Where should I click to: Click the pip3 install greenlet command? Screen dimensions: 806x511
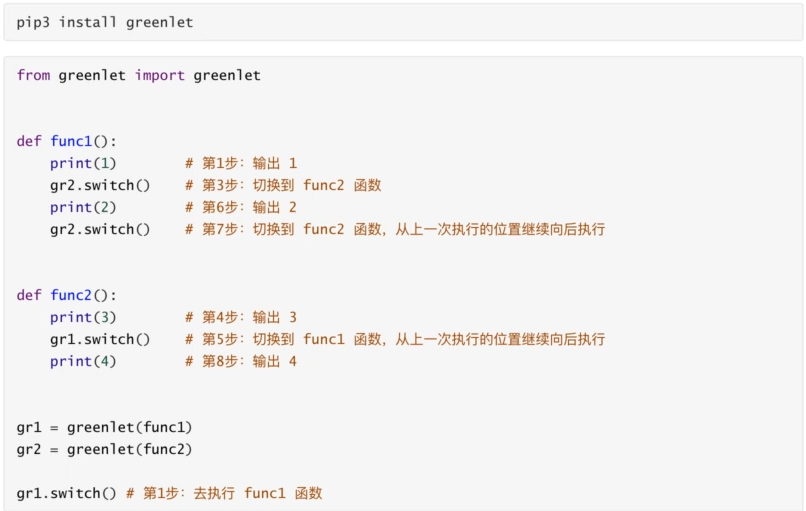click(x=105, y=23)
